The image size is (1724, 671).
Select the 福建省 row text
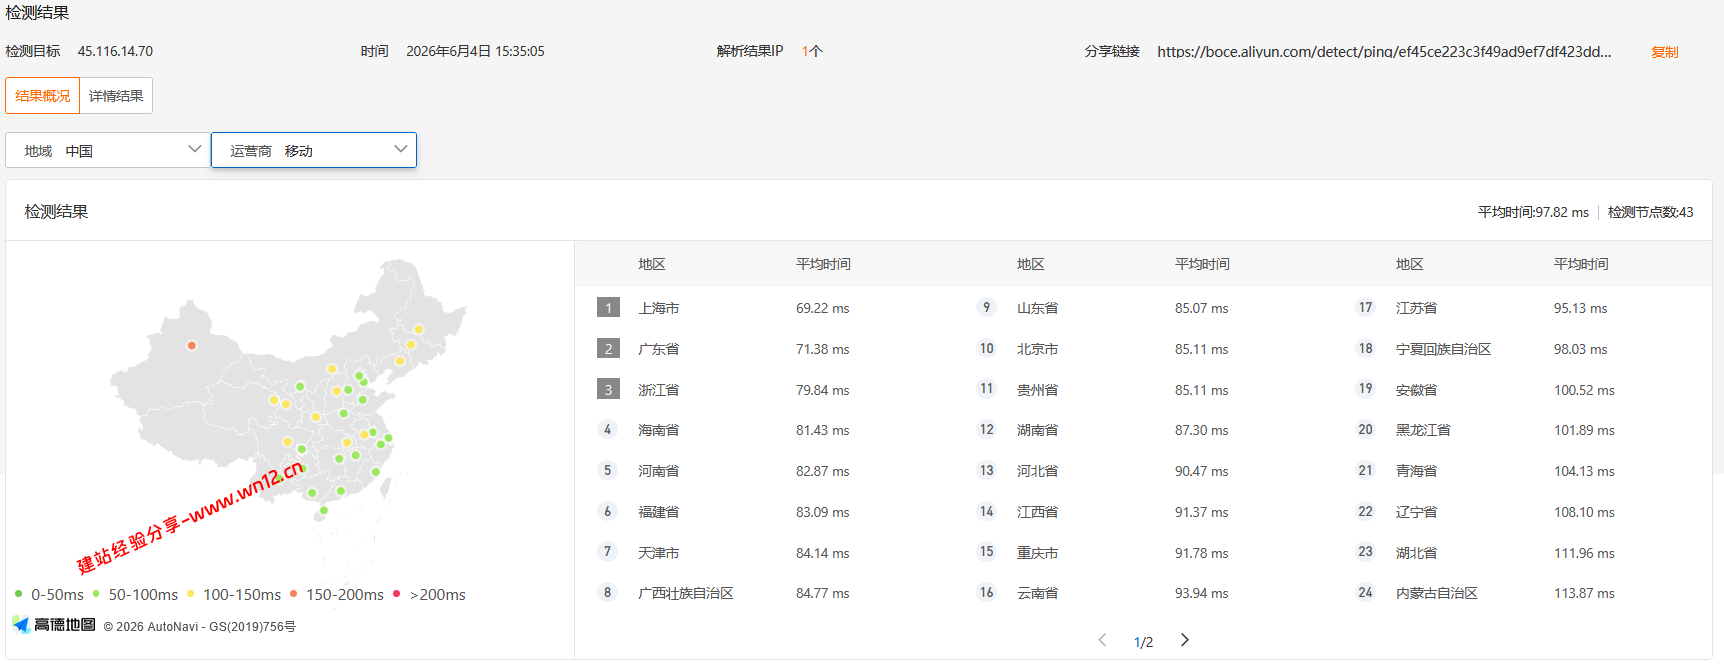659,512
